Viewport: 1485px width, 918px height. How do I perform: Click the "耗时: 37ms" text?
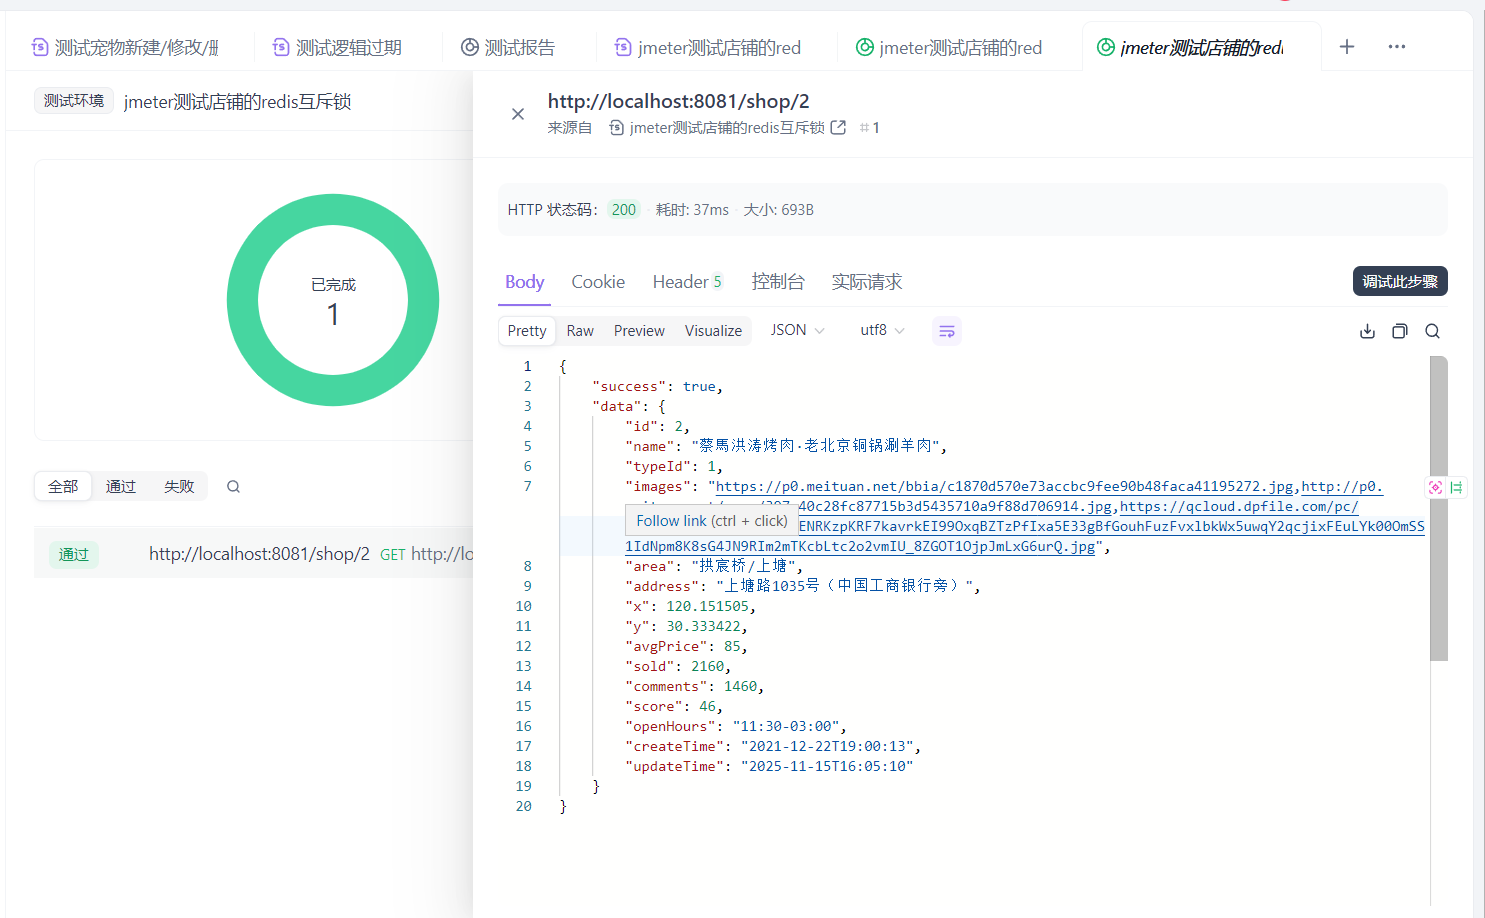click(692, 210)
